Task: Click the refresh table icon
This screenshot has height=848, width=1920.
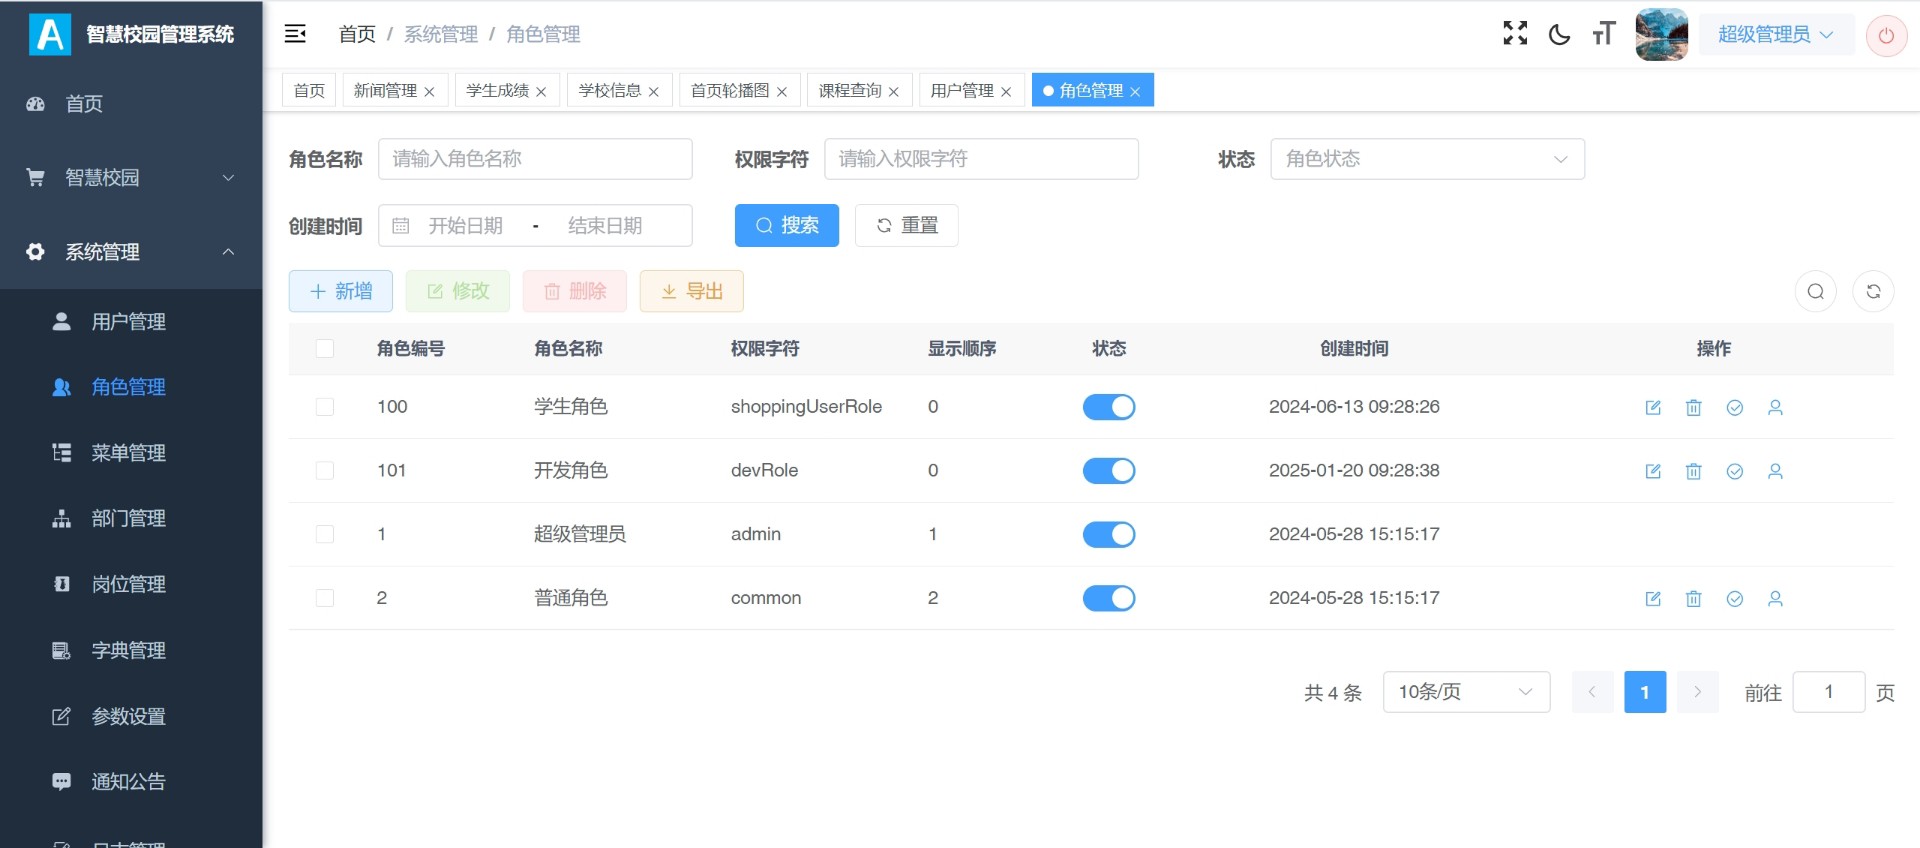Action: tap(1873, 291)
